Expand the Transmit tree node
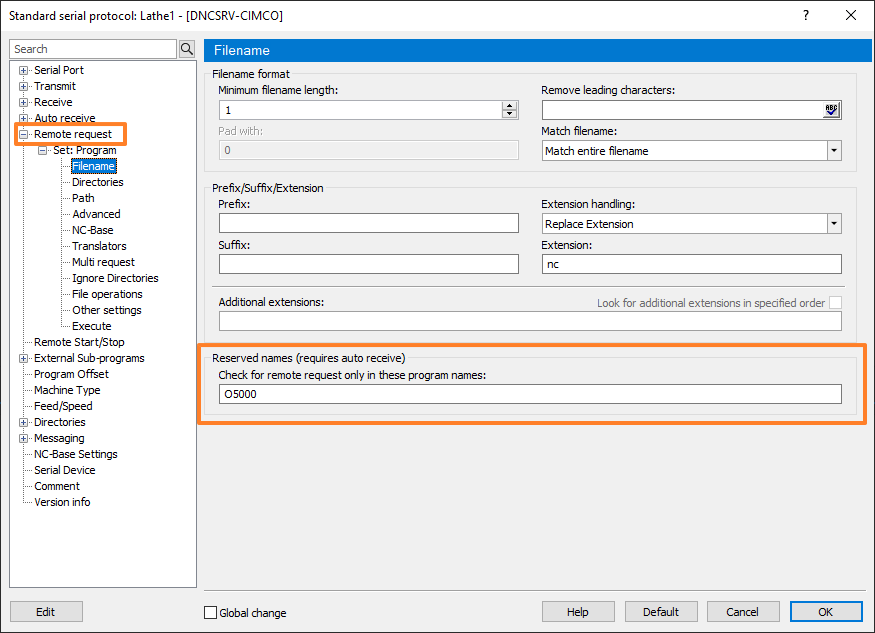This screenshot has width=875, height=633. tap(23, 87)
